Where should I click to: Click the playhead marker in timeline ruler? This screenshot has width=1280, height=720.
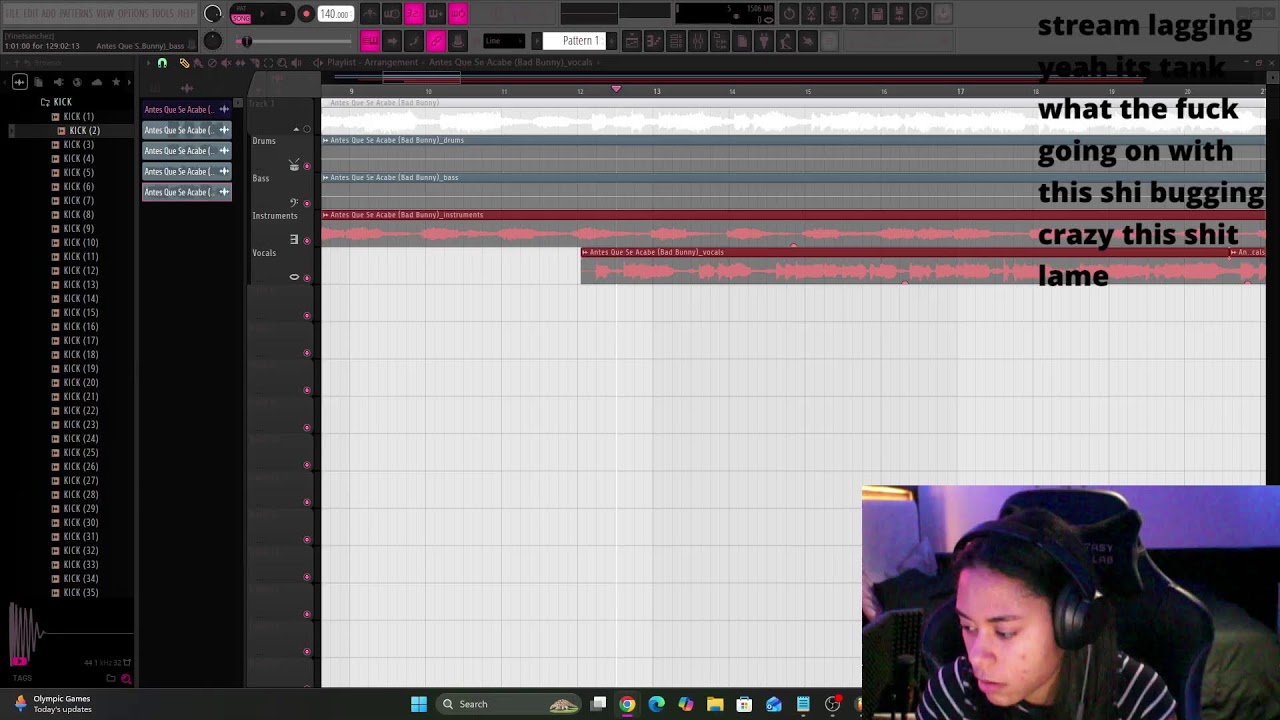point(616,90)
